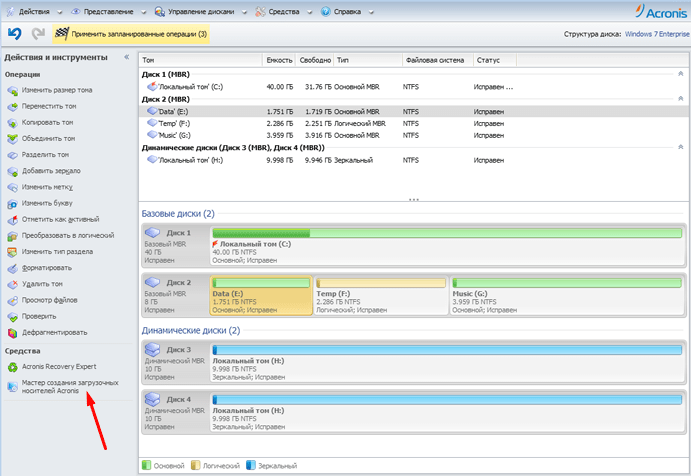Click the Music (G:) partition block in map
691x476 pixels.
click(568, 296)
